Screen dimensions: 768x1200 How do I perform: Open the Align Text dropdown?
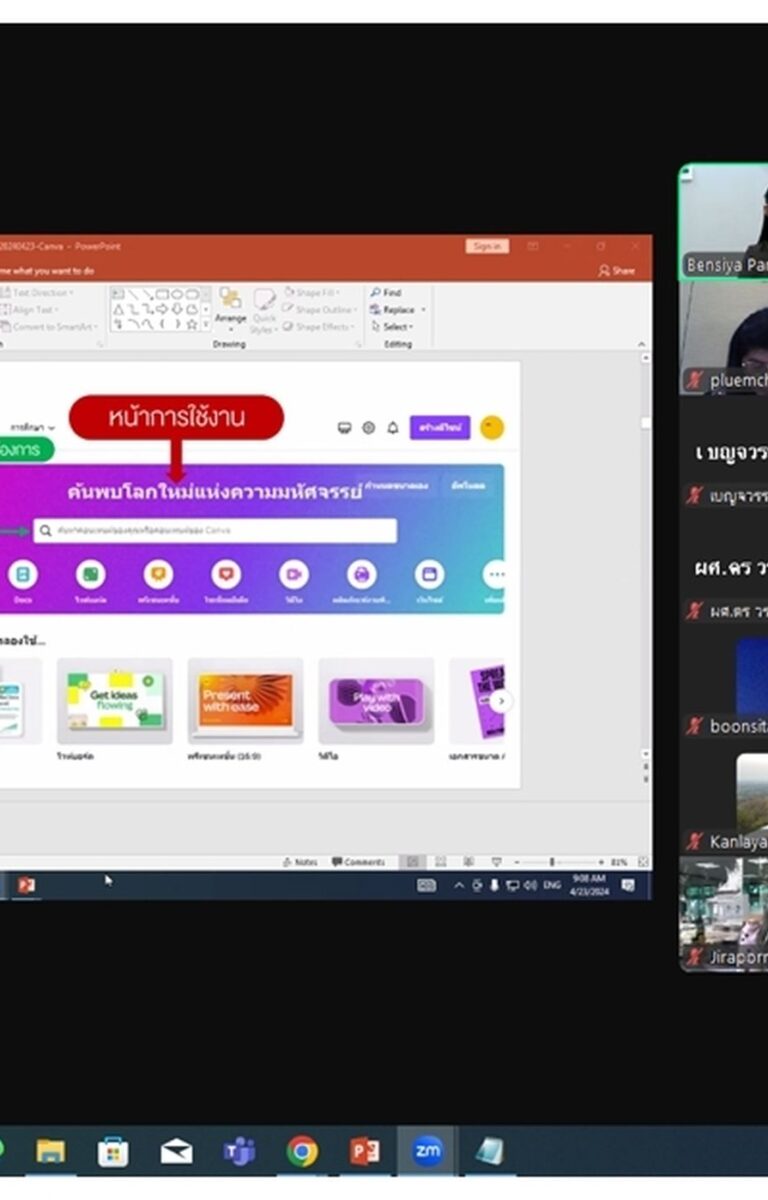pyautogui.click(x=32, y=310)
